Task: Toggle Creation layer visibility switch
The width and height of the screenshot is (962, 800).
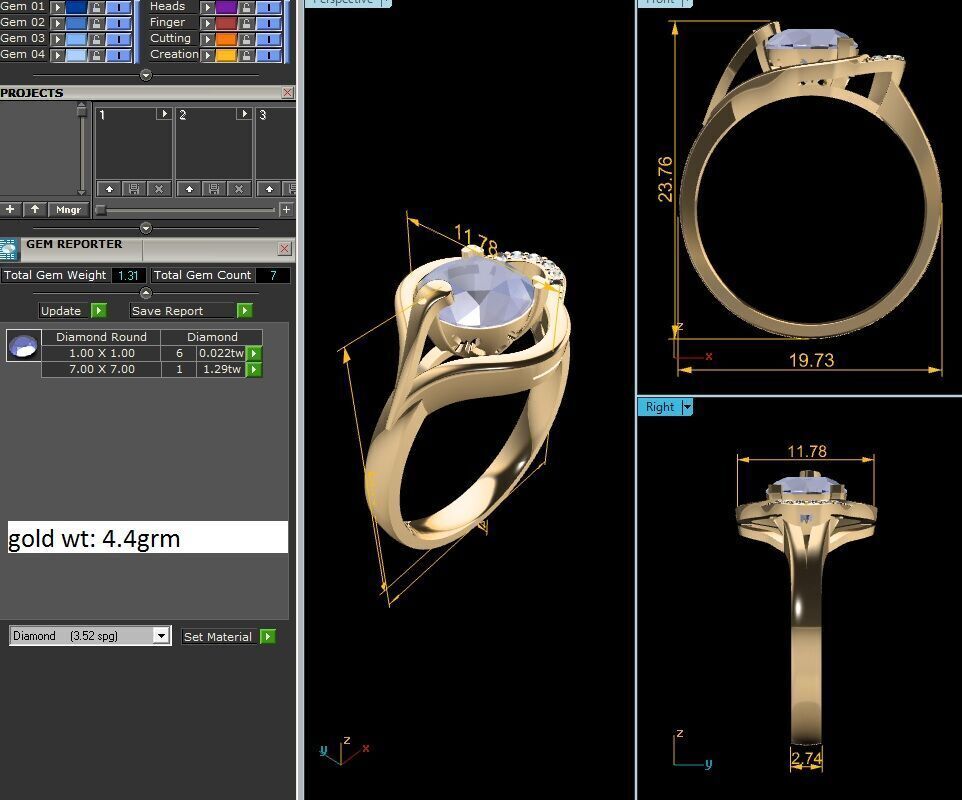Action: tap(269, 55)
